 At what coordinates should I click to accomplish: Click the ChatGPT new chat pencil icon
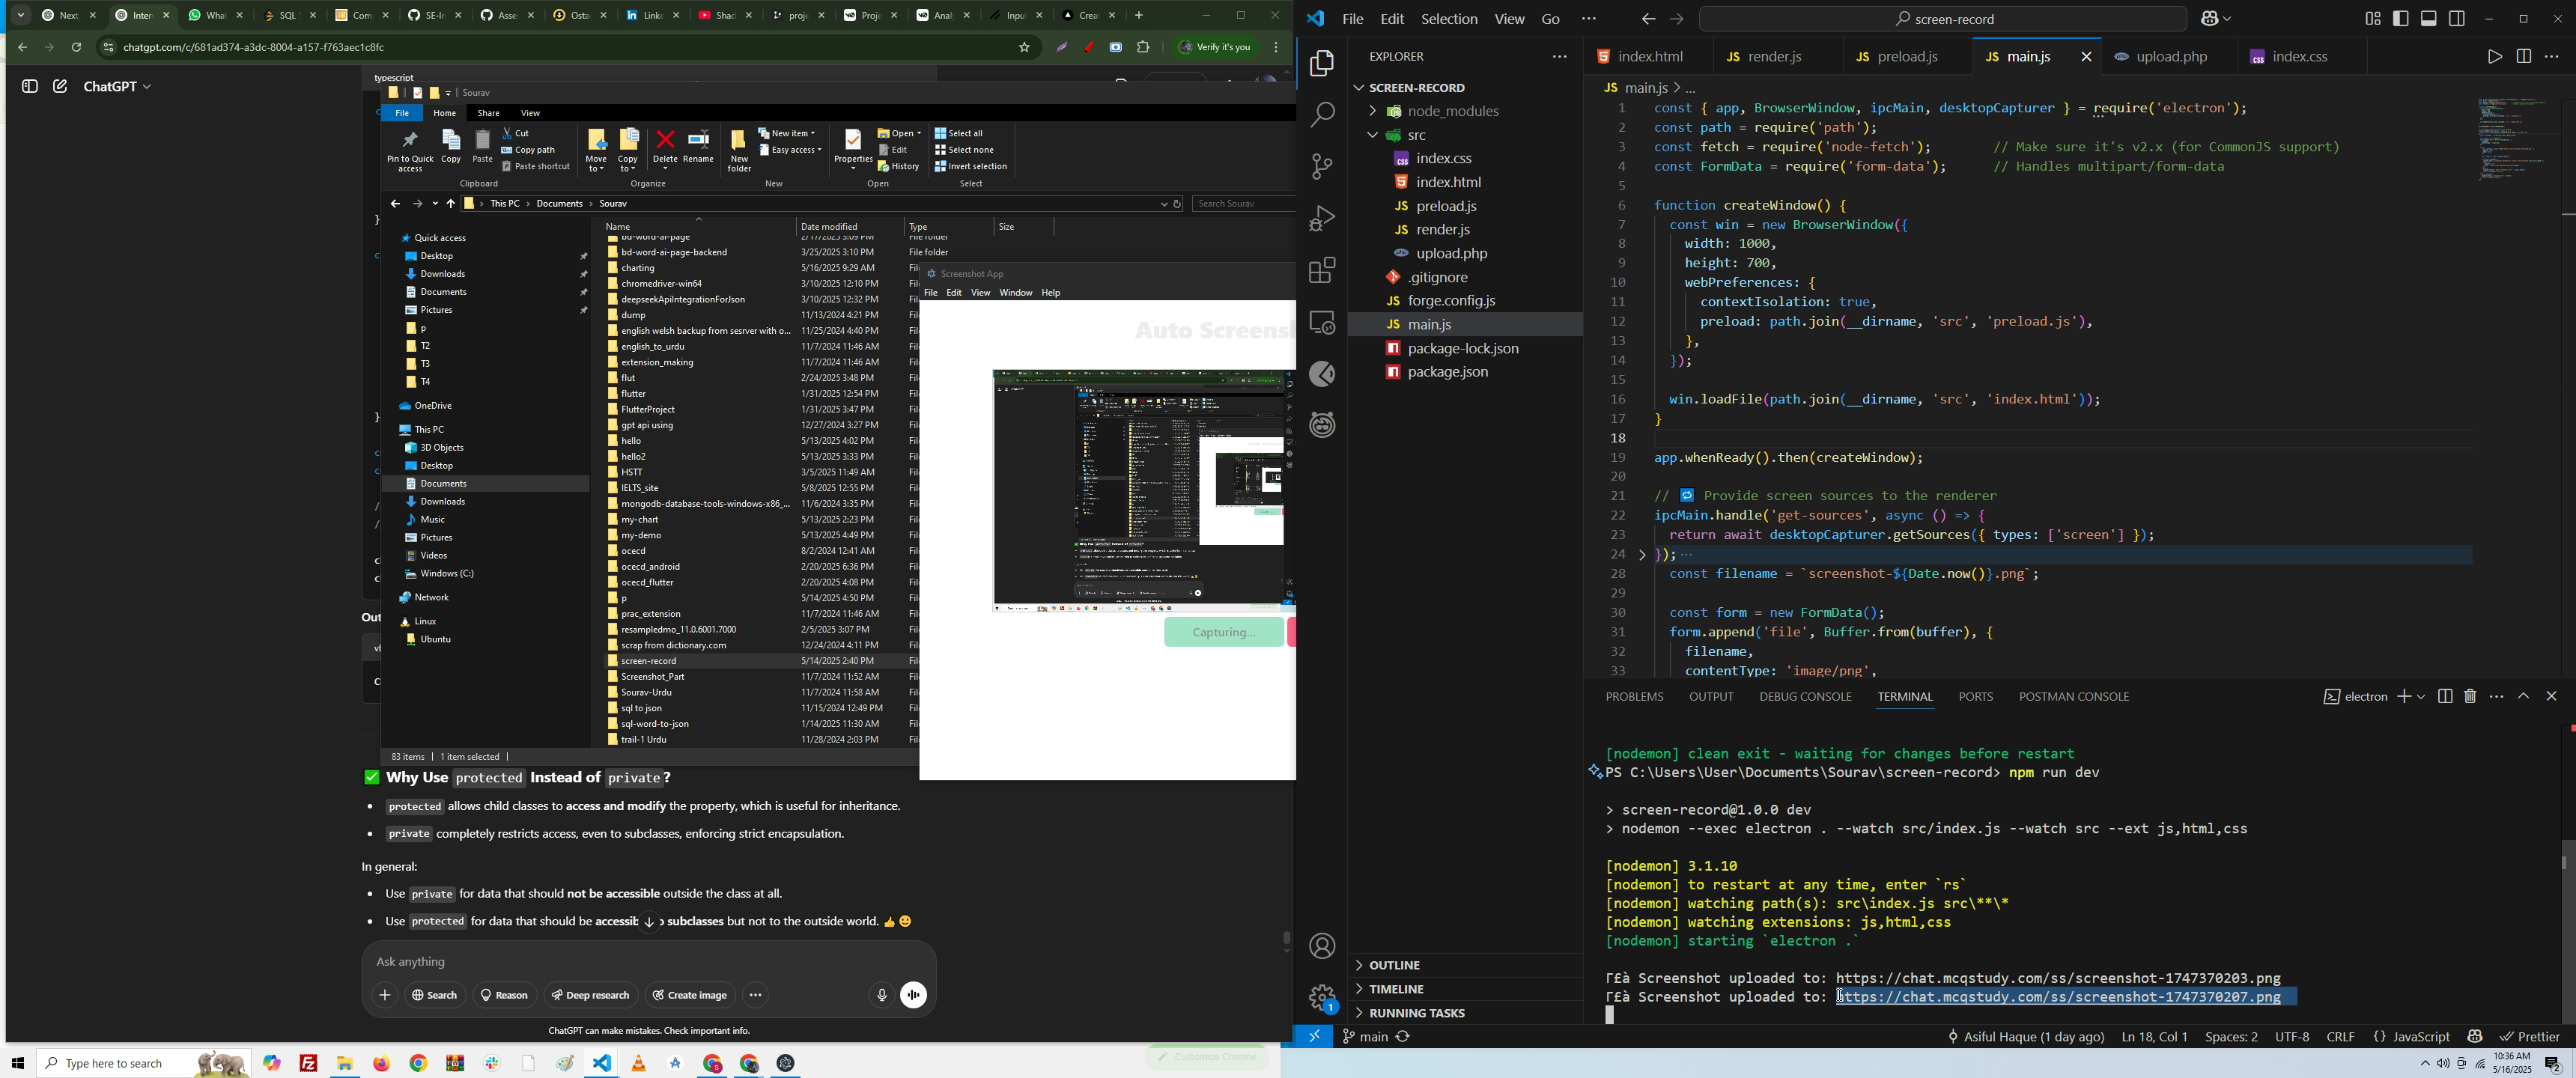click(60, 87)
